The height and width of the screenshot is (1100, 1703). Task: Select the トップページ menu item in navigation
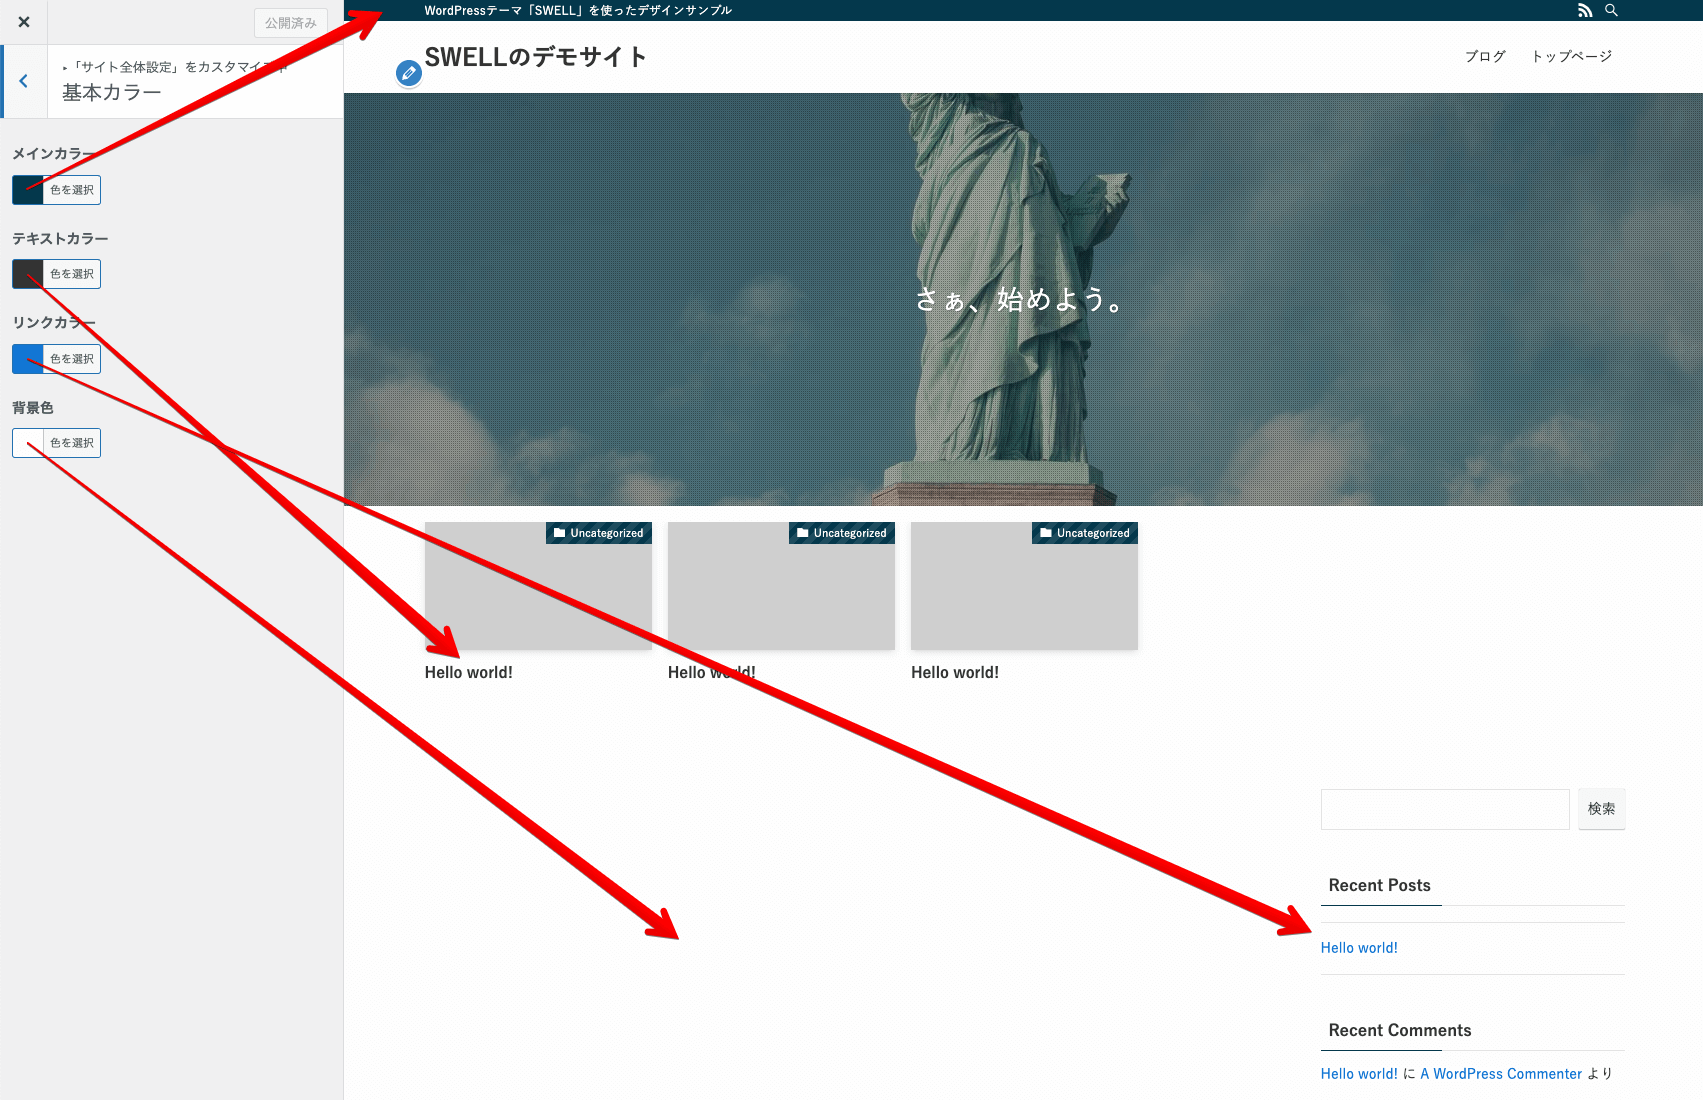coord(1571,56)
